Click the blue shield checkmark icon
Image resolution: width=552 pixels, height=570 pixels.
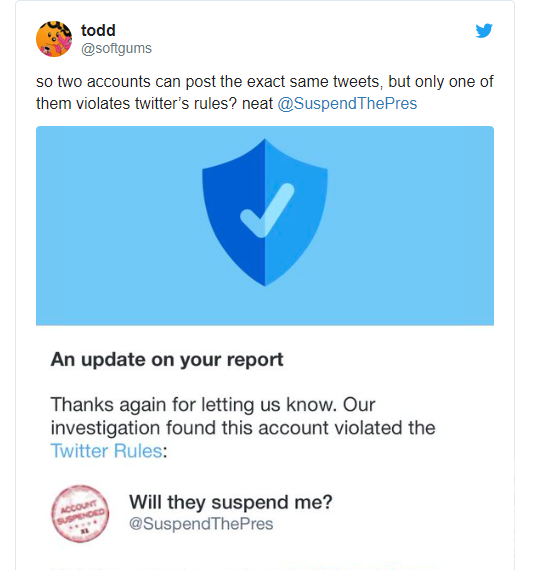(x=265, y=212)
